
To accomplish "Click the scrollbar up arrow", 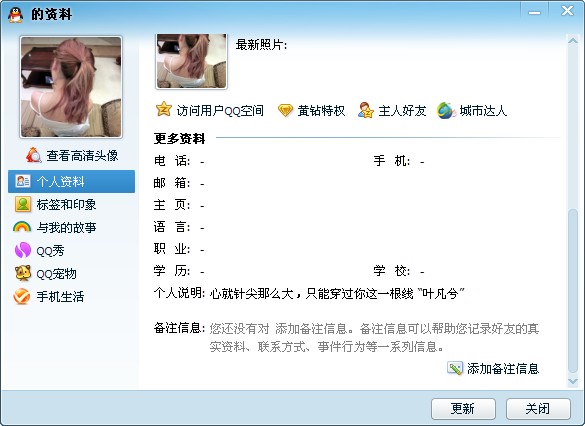I will coord(572,40).
